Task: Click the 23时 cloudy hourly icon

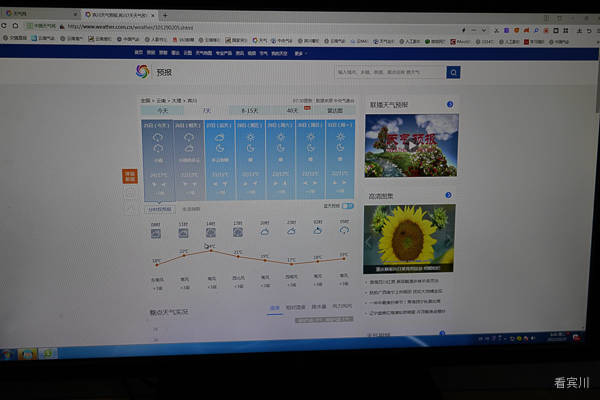Action: 291,231
